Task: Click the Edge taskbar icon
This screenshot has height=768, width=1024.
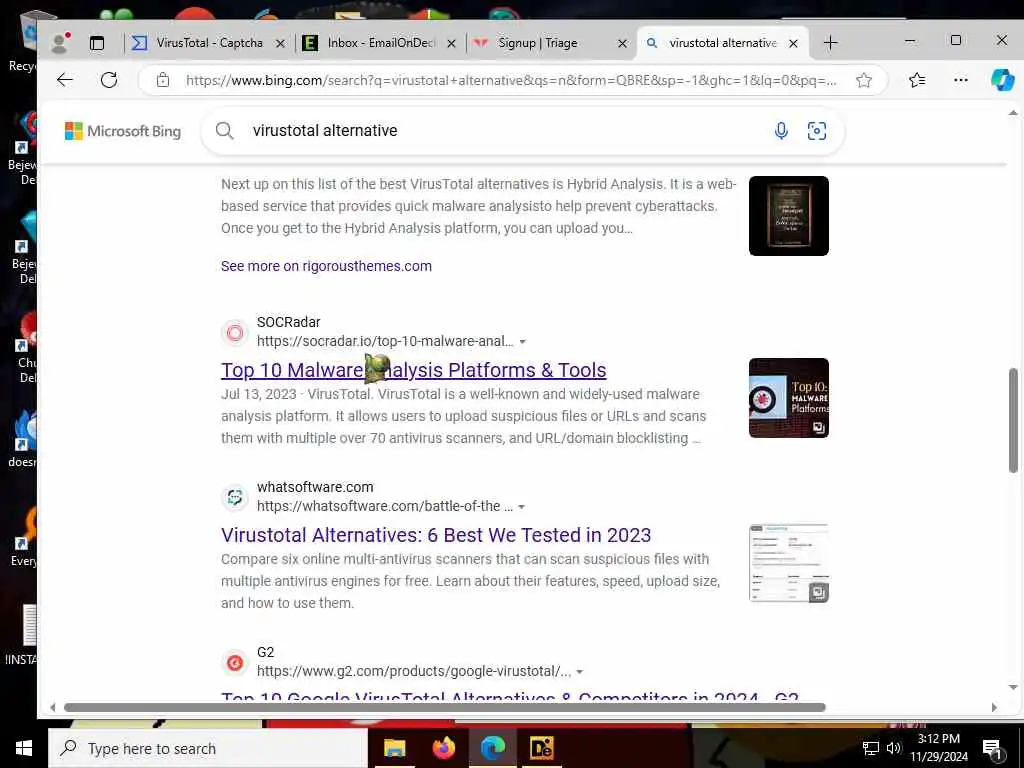Action: coord(492,748)
